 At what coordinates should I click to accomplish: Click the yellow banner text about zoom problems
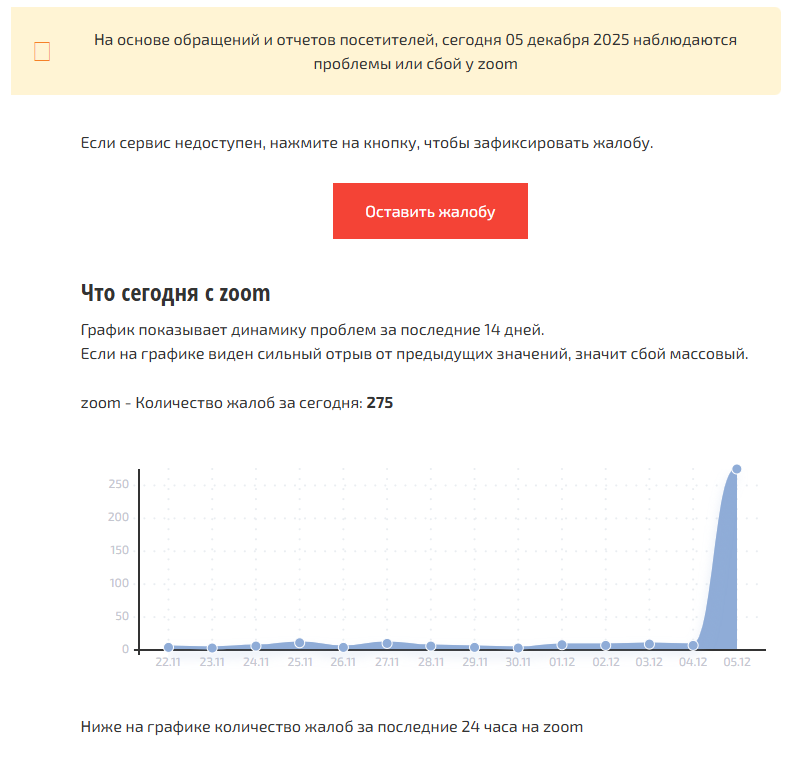(x=415, y=52)
